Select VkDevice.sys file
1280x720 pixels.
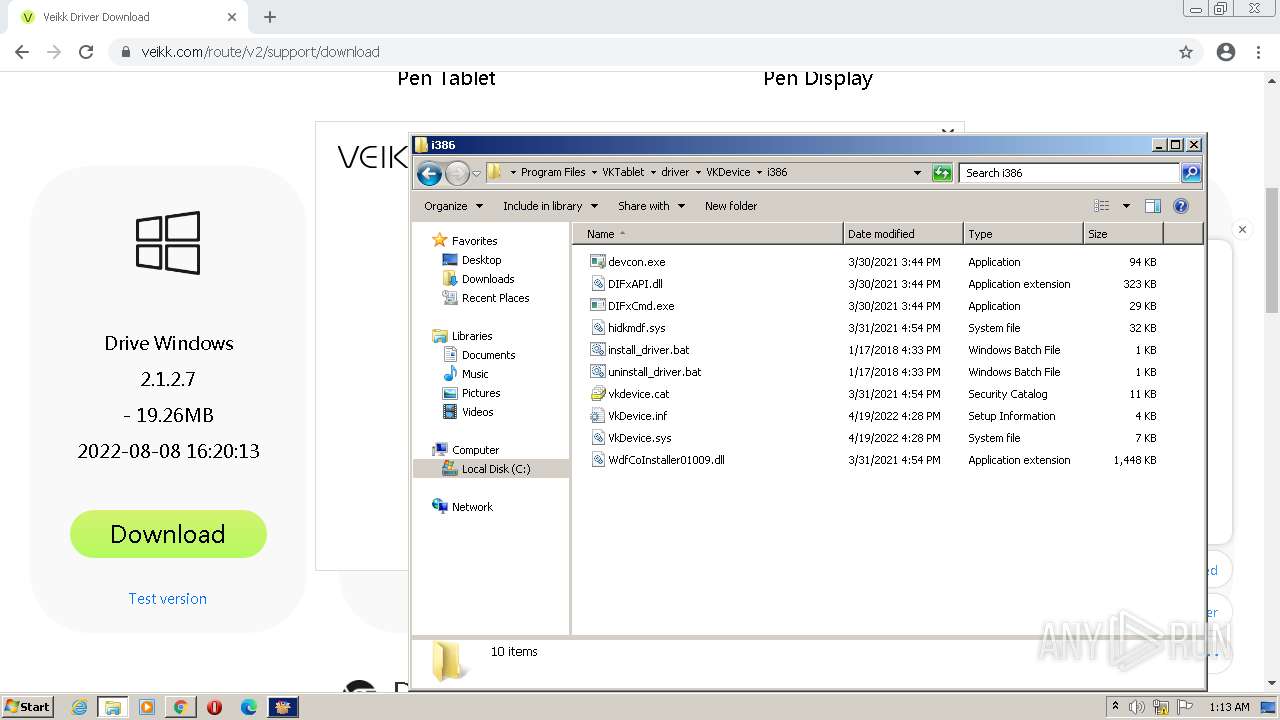pos(639,438)
